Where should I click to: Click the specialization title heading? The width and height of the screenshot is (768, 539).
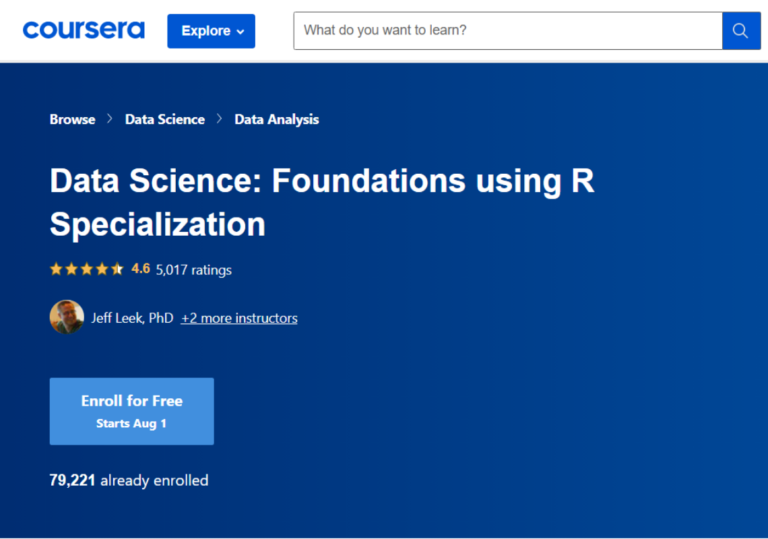[x=322, y=202]
